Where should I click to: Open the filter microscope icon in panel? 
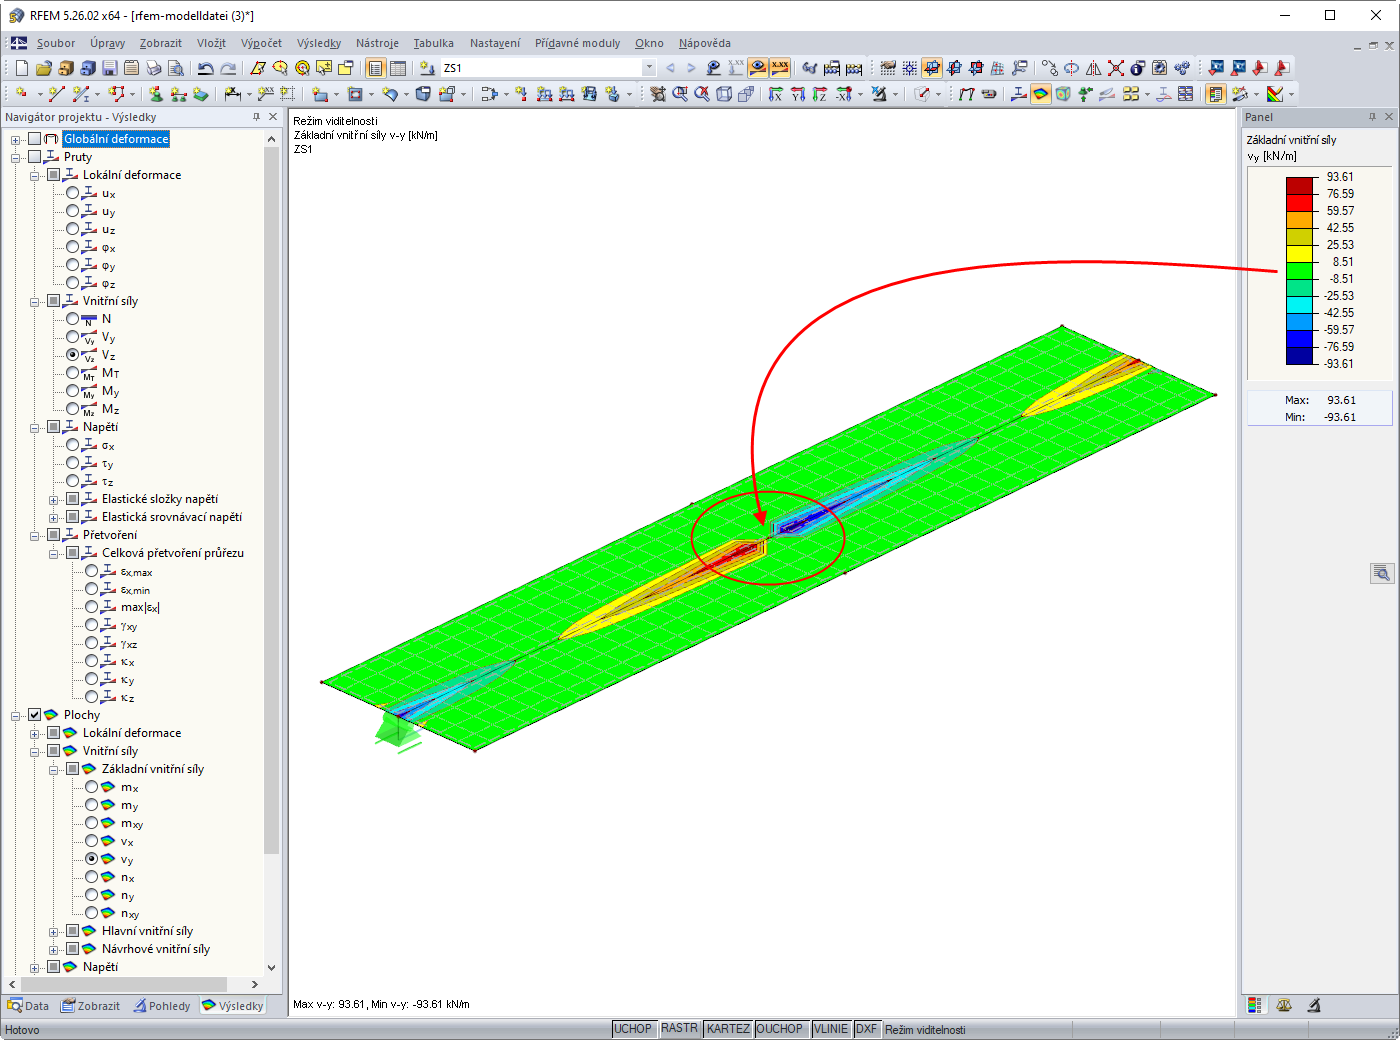pyautogui.click(x=1314, y=1005)
